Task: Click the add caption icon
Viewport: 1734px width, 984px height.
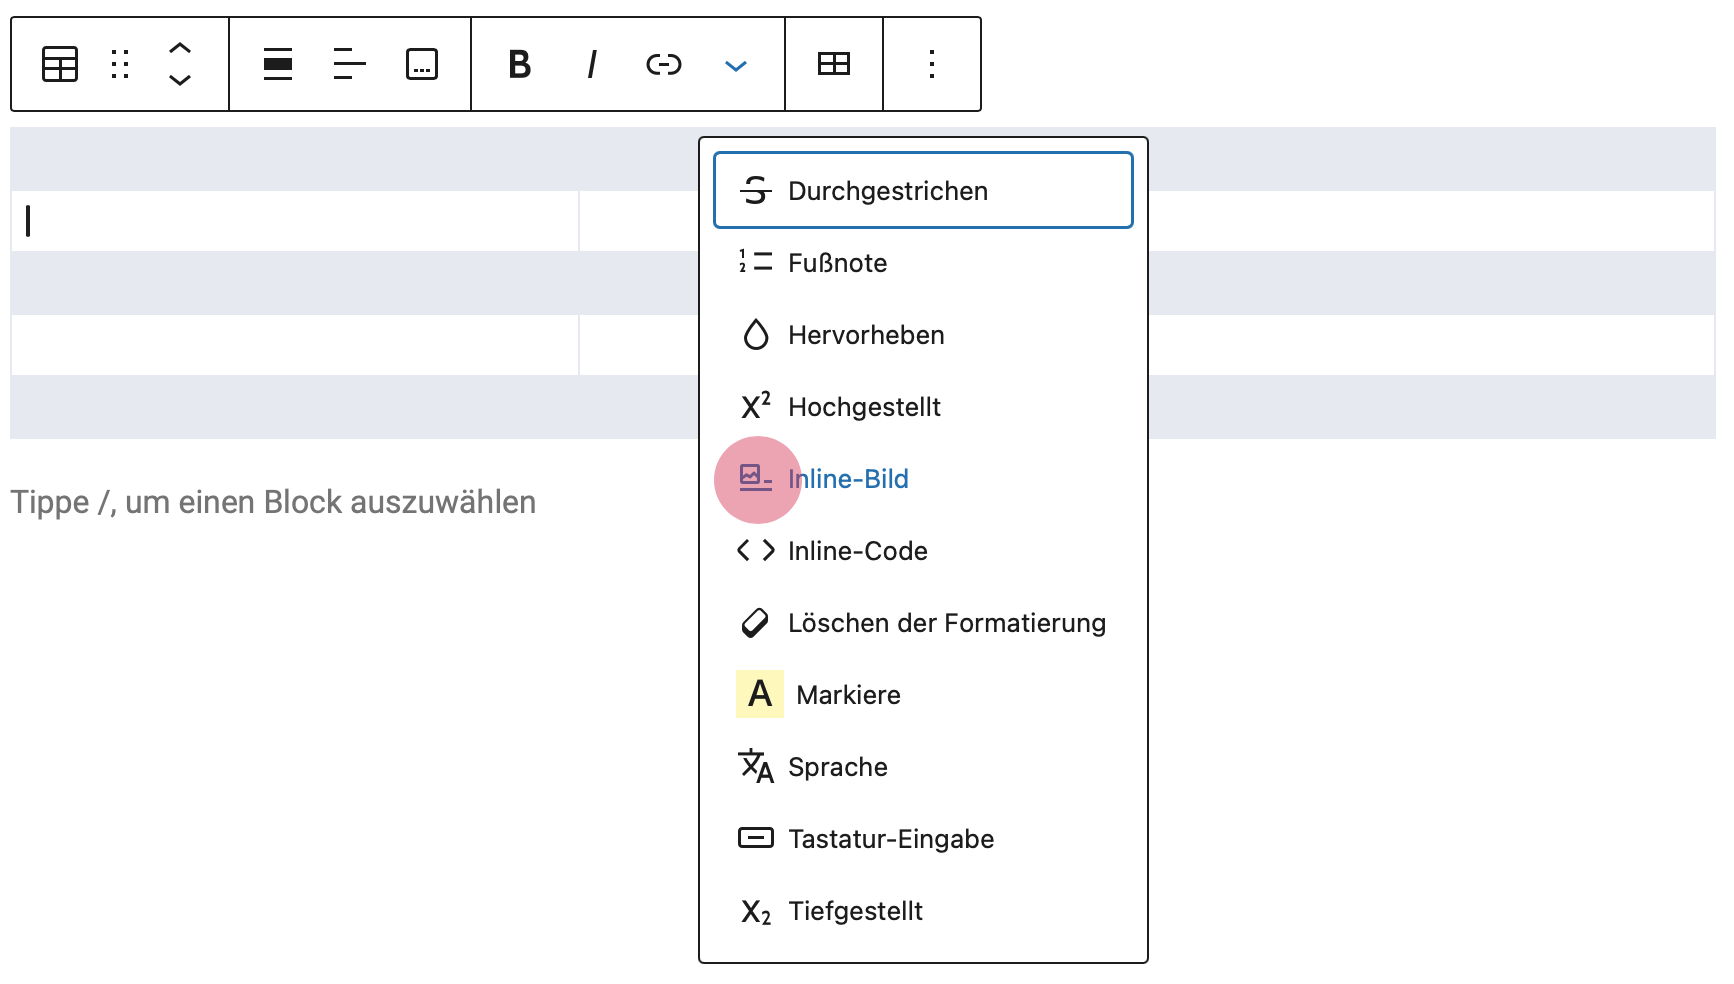Action: tap(422, 65)
